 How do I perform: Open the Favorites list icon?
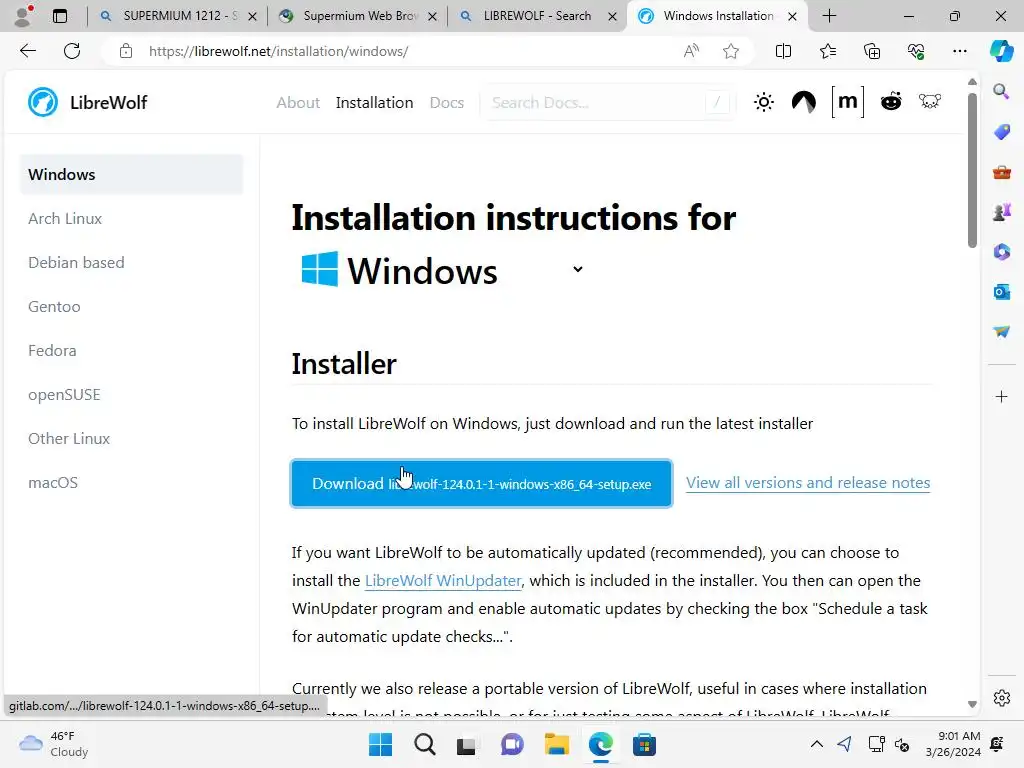827,51
